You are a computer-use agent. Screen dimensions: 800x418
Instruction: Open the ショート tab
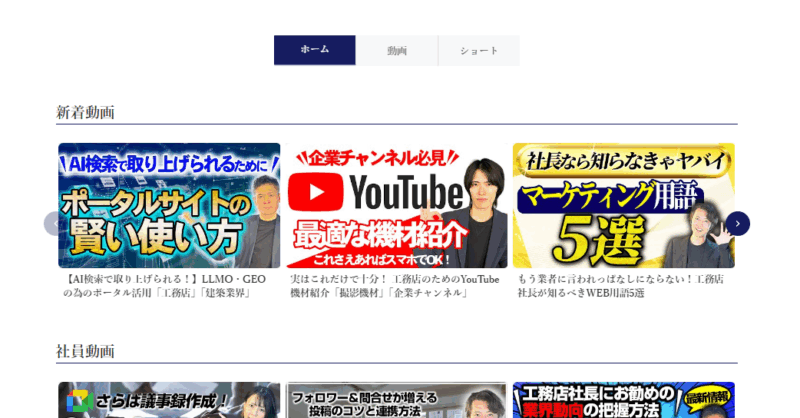click(x=479, y=50)
